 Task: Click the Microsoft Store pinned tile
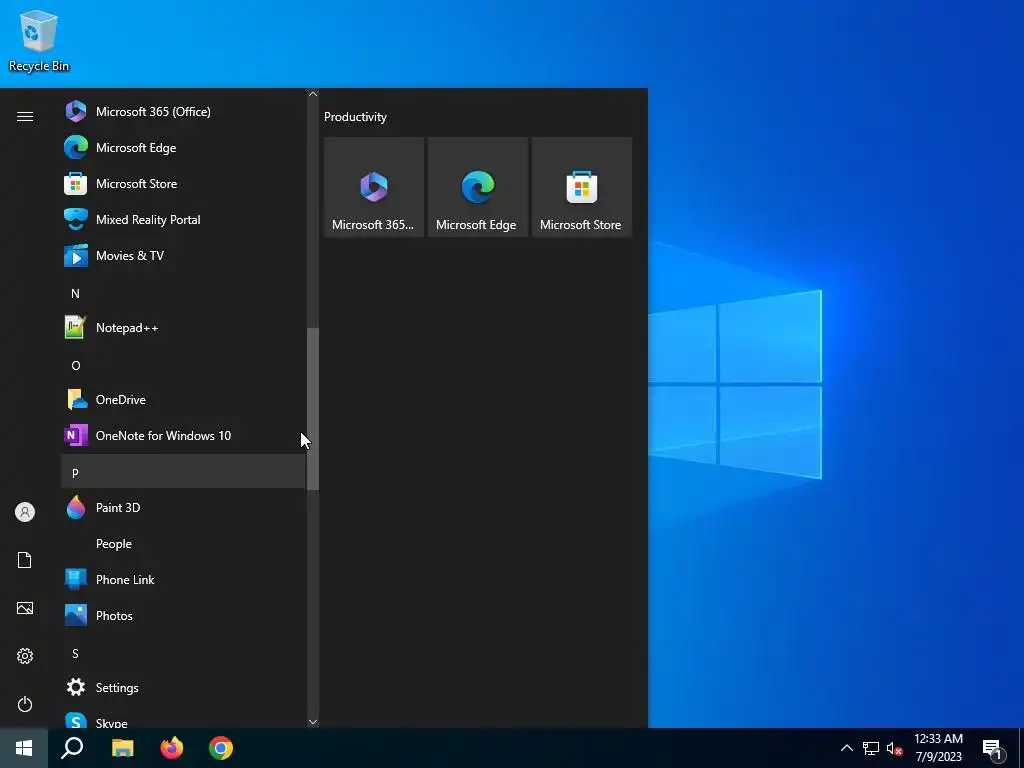[581, 187]
